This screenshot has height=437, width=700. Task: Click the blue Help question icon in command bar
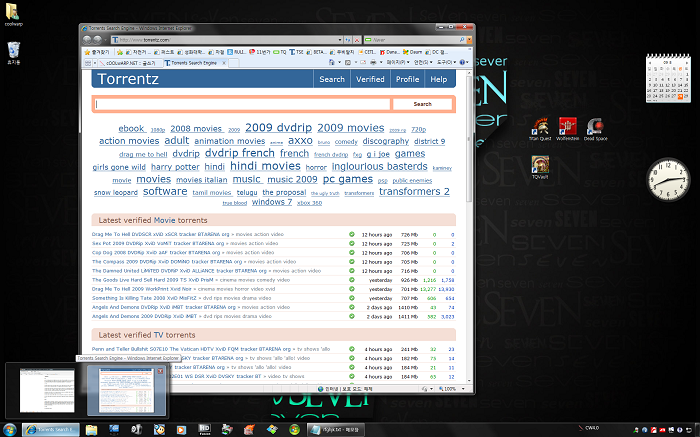pos(462,62)
